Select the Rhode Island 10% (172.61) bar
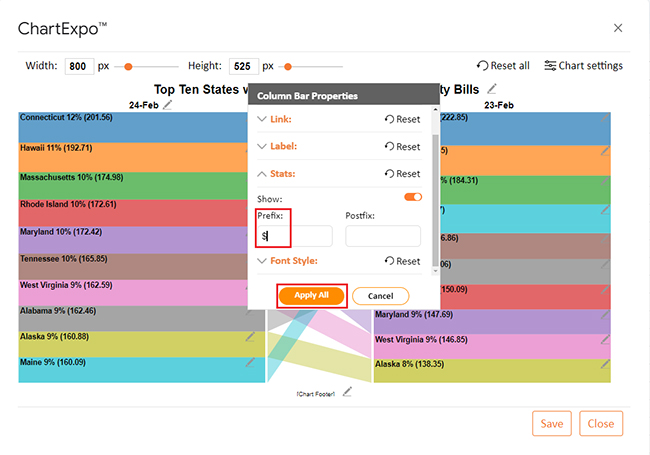 click(x=133, y=213)
